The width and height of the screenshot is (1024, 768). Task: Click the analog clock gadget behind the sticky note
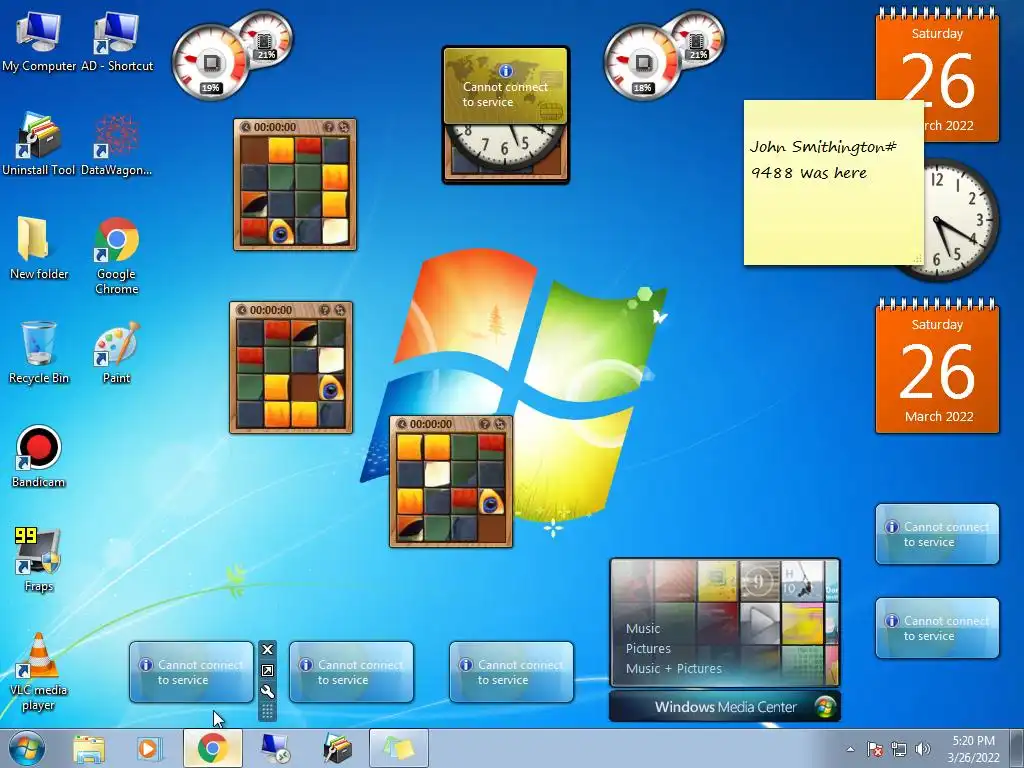click(x=961, y=219)
